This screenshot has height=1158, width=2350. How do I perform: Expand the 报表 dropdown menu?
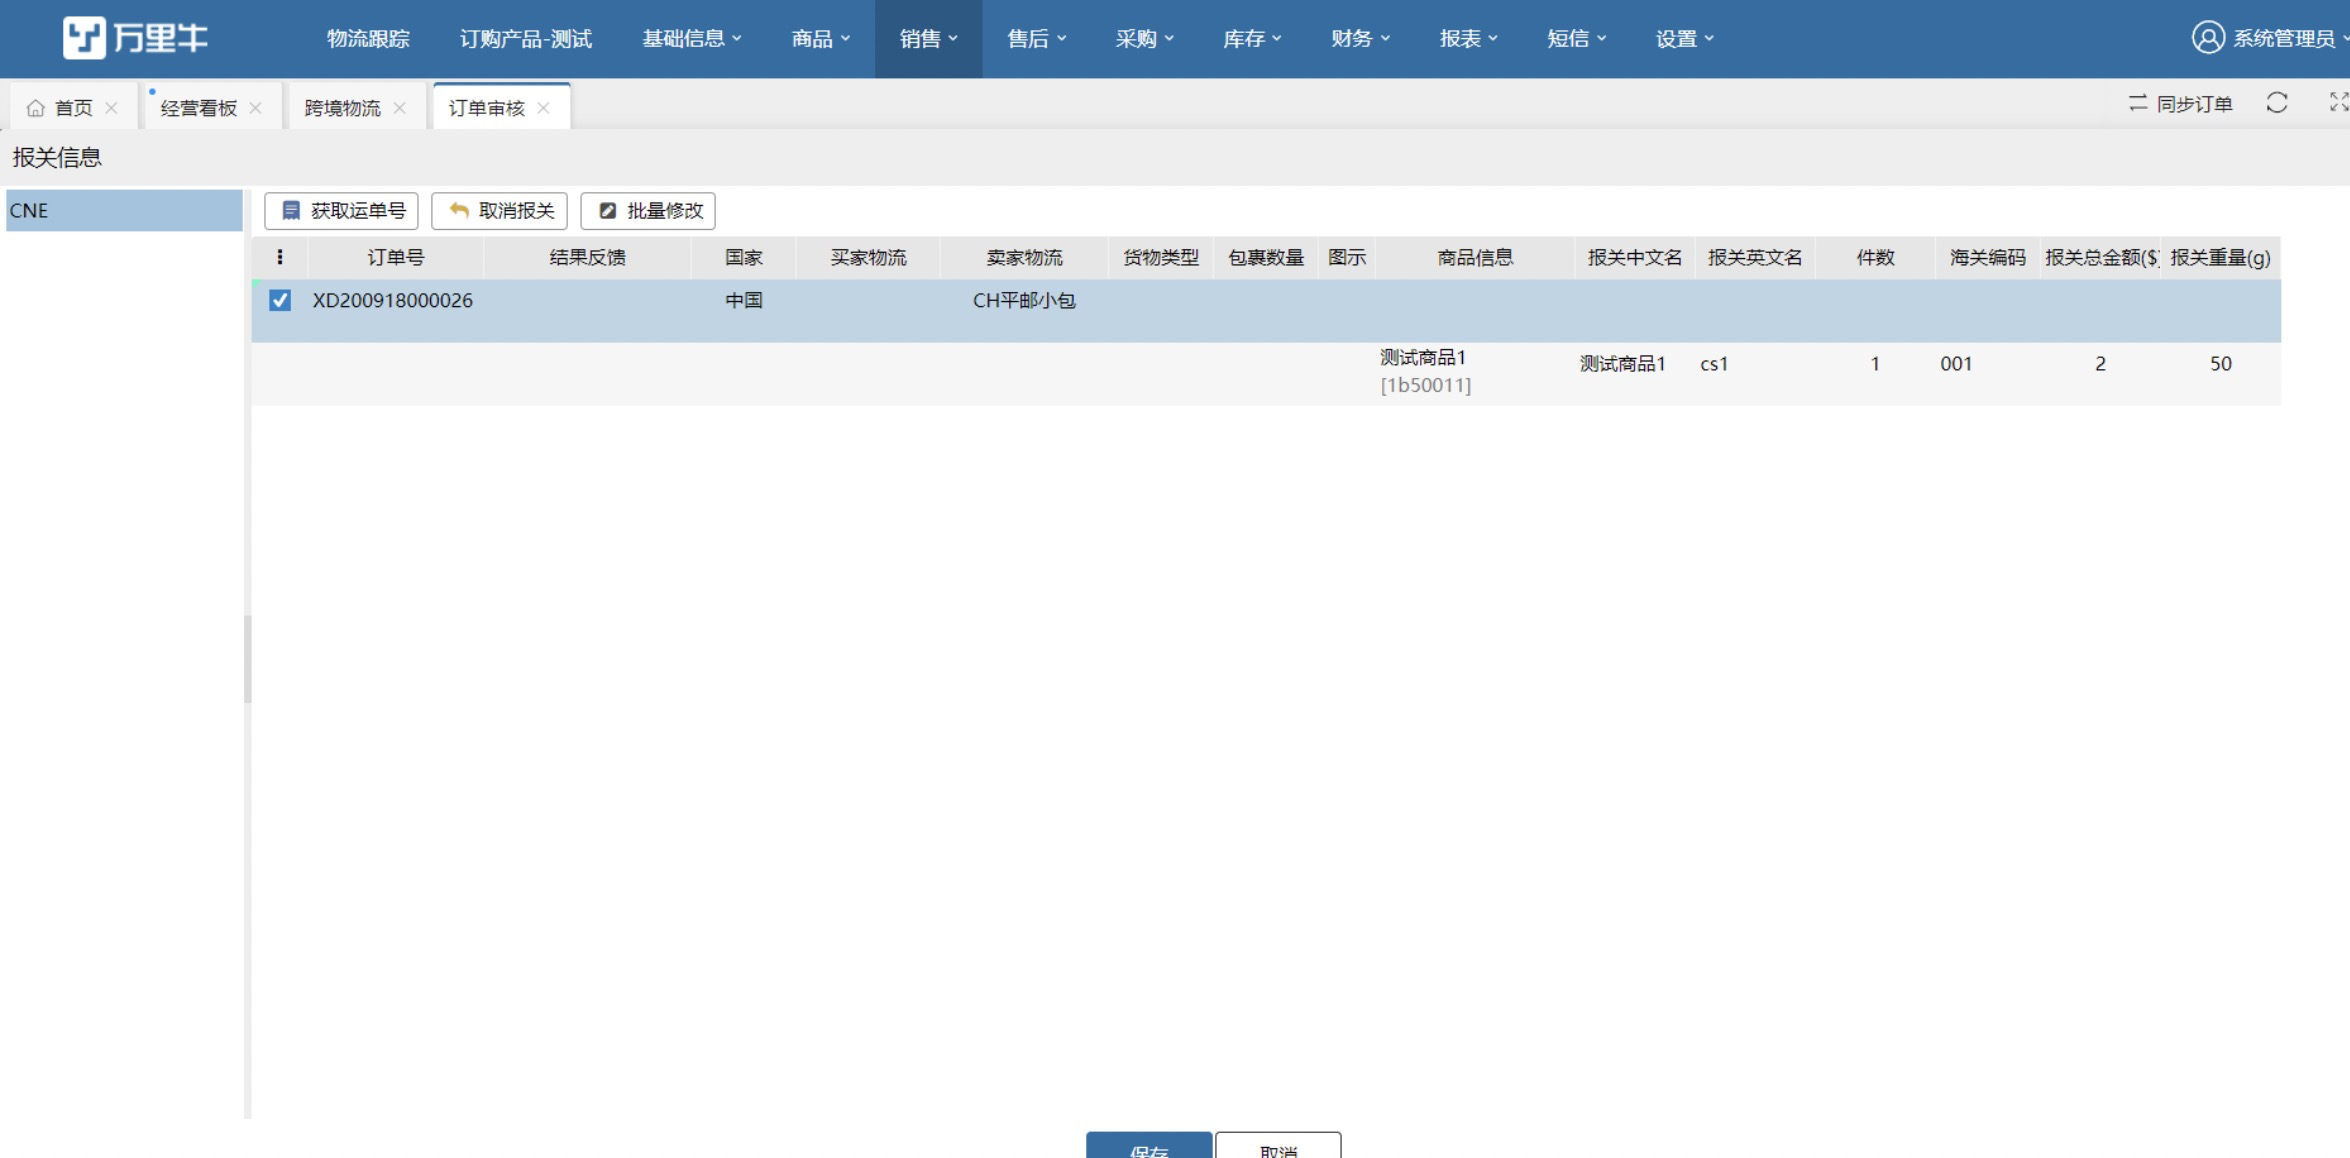pyautogui.click(x=1469, y=39)
